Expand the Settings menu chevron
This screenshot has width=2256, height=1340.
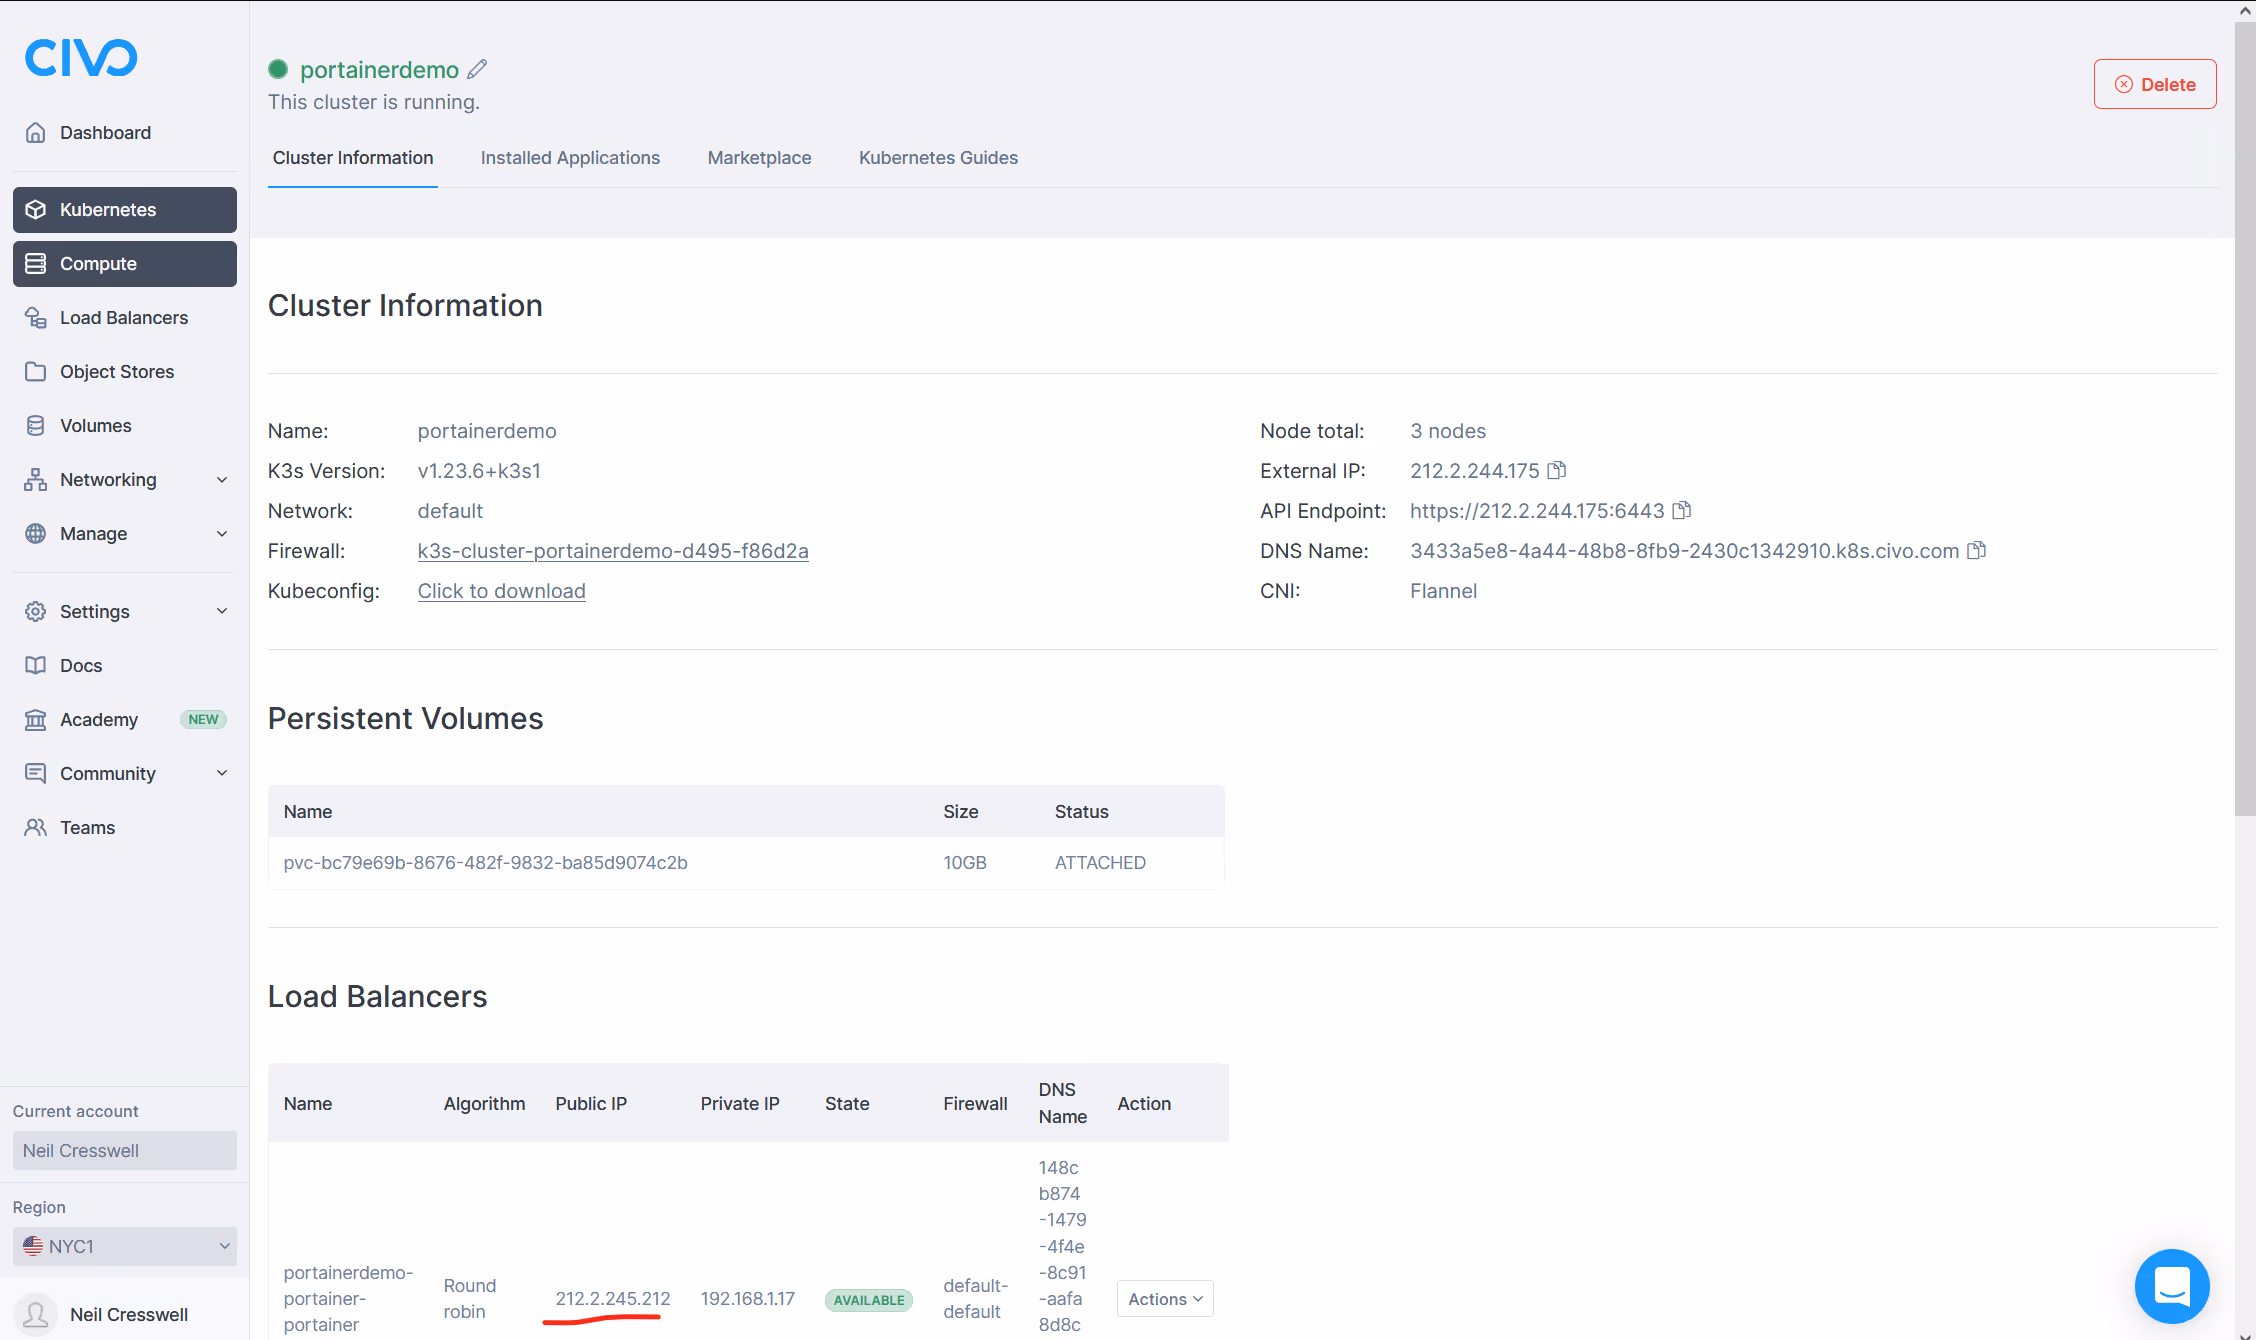(222, 611)
